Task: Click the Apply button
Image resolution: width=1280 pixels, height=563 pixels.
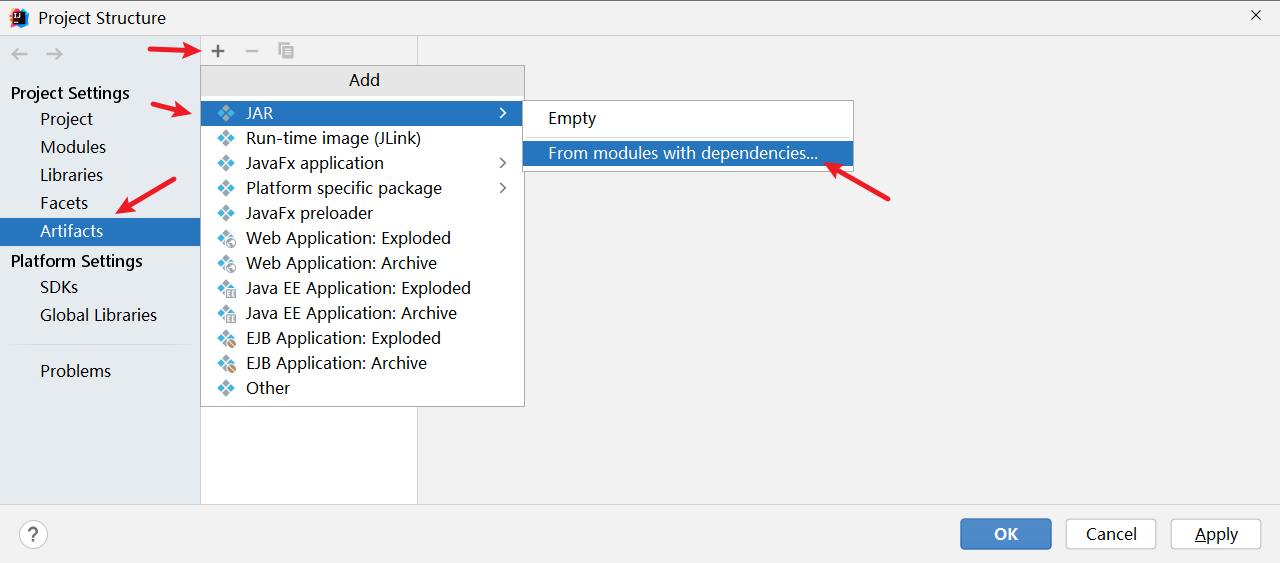Action: click(1217, 534)
